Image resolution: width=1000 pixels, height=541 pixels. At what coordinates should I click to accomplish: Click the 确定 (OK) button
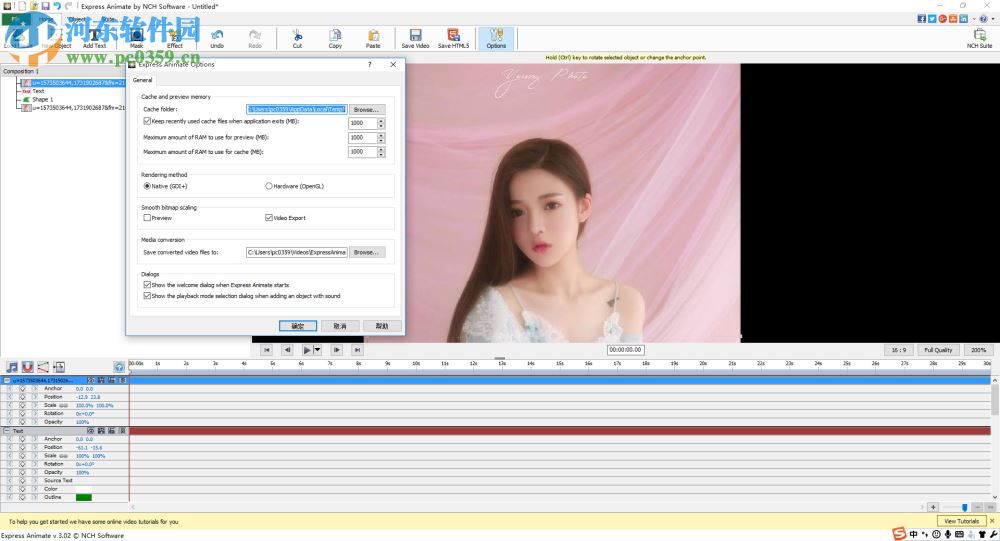(x=298, y=326)
